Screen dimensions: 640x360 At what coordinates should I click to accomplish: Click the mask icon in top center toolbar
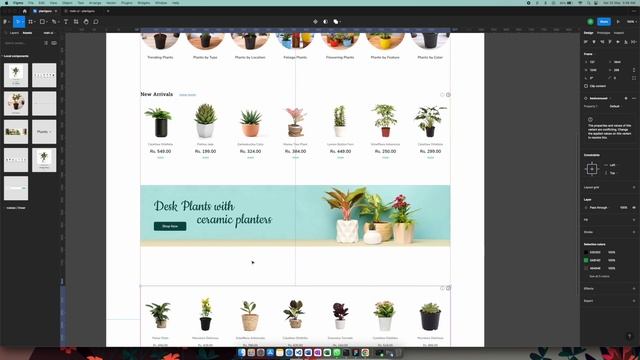pos(325,22)
